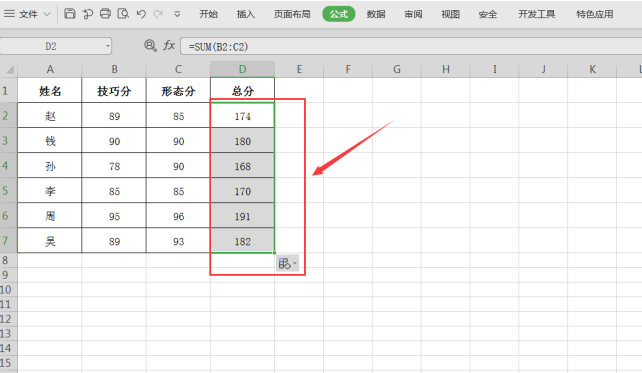Expand the quick access toolbar dropdown
Viewport: 642px width, 373px height.
(x=177, y=14)
